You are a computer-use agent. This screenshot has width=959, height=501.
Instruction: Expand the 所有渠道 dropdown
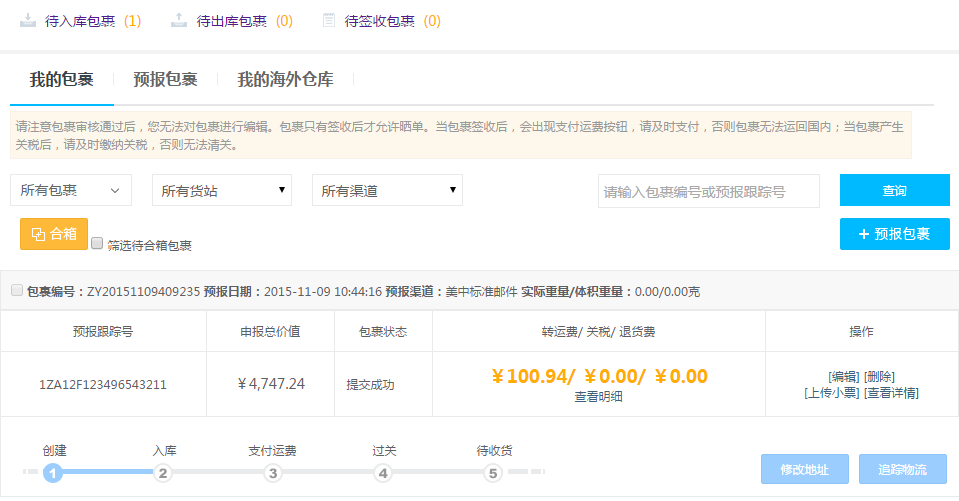pos(387,190)
